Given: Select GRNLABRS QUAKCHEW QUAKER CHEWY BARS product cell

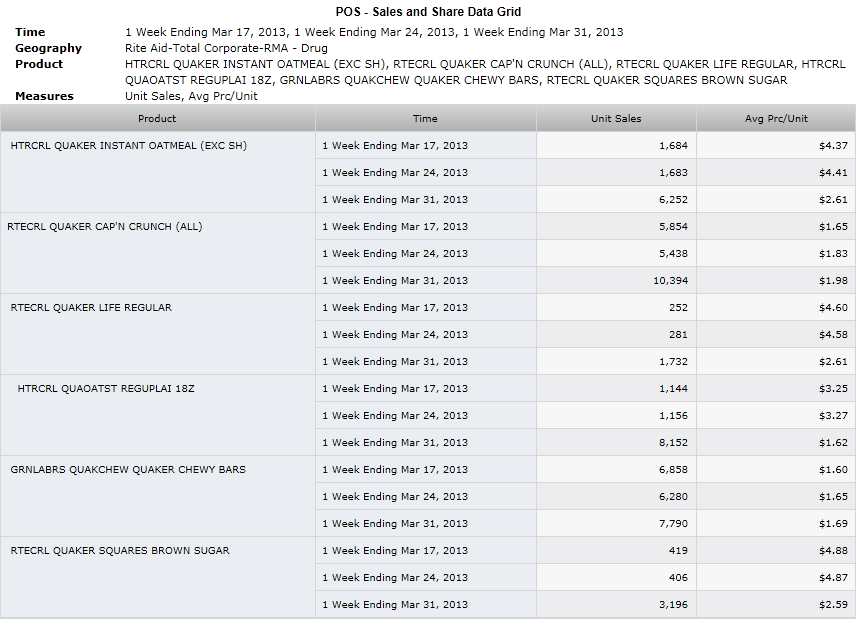Looking at the screenshot, I should [x=158, y=496].
